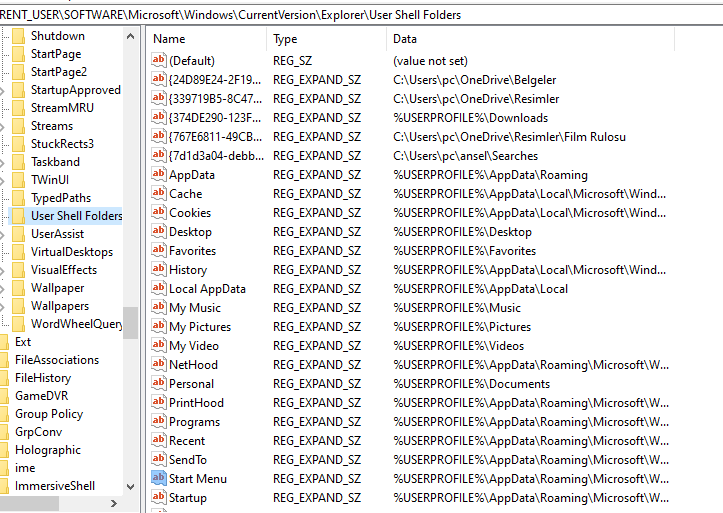Click the string icon of My Pictures value

coord(158,326)
